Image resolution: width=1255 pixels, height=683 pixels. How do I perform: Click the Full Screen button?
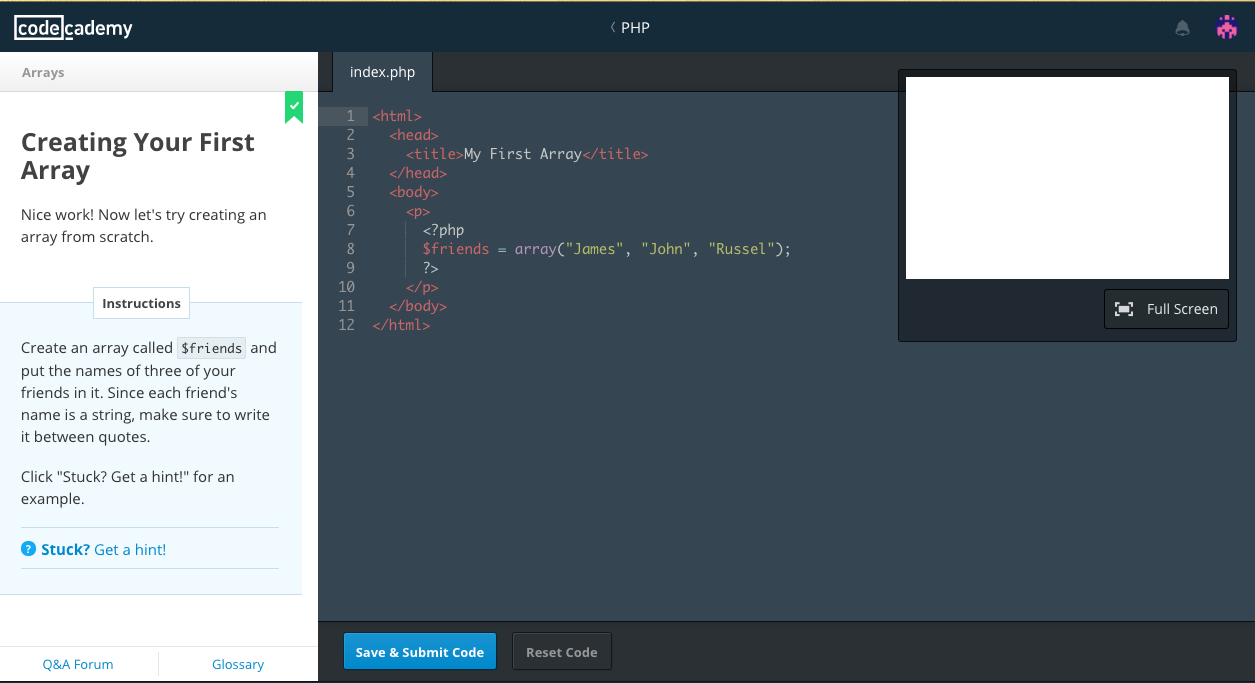pyautogui.click(x=1166, y=309)
